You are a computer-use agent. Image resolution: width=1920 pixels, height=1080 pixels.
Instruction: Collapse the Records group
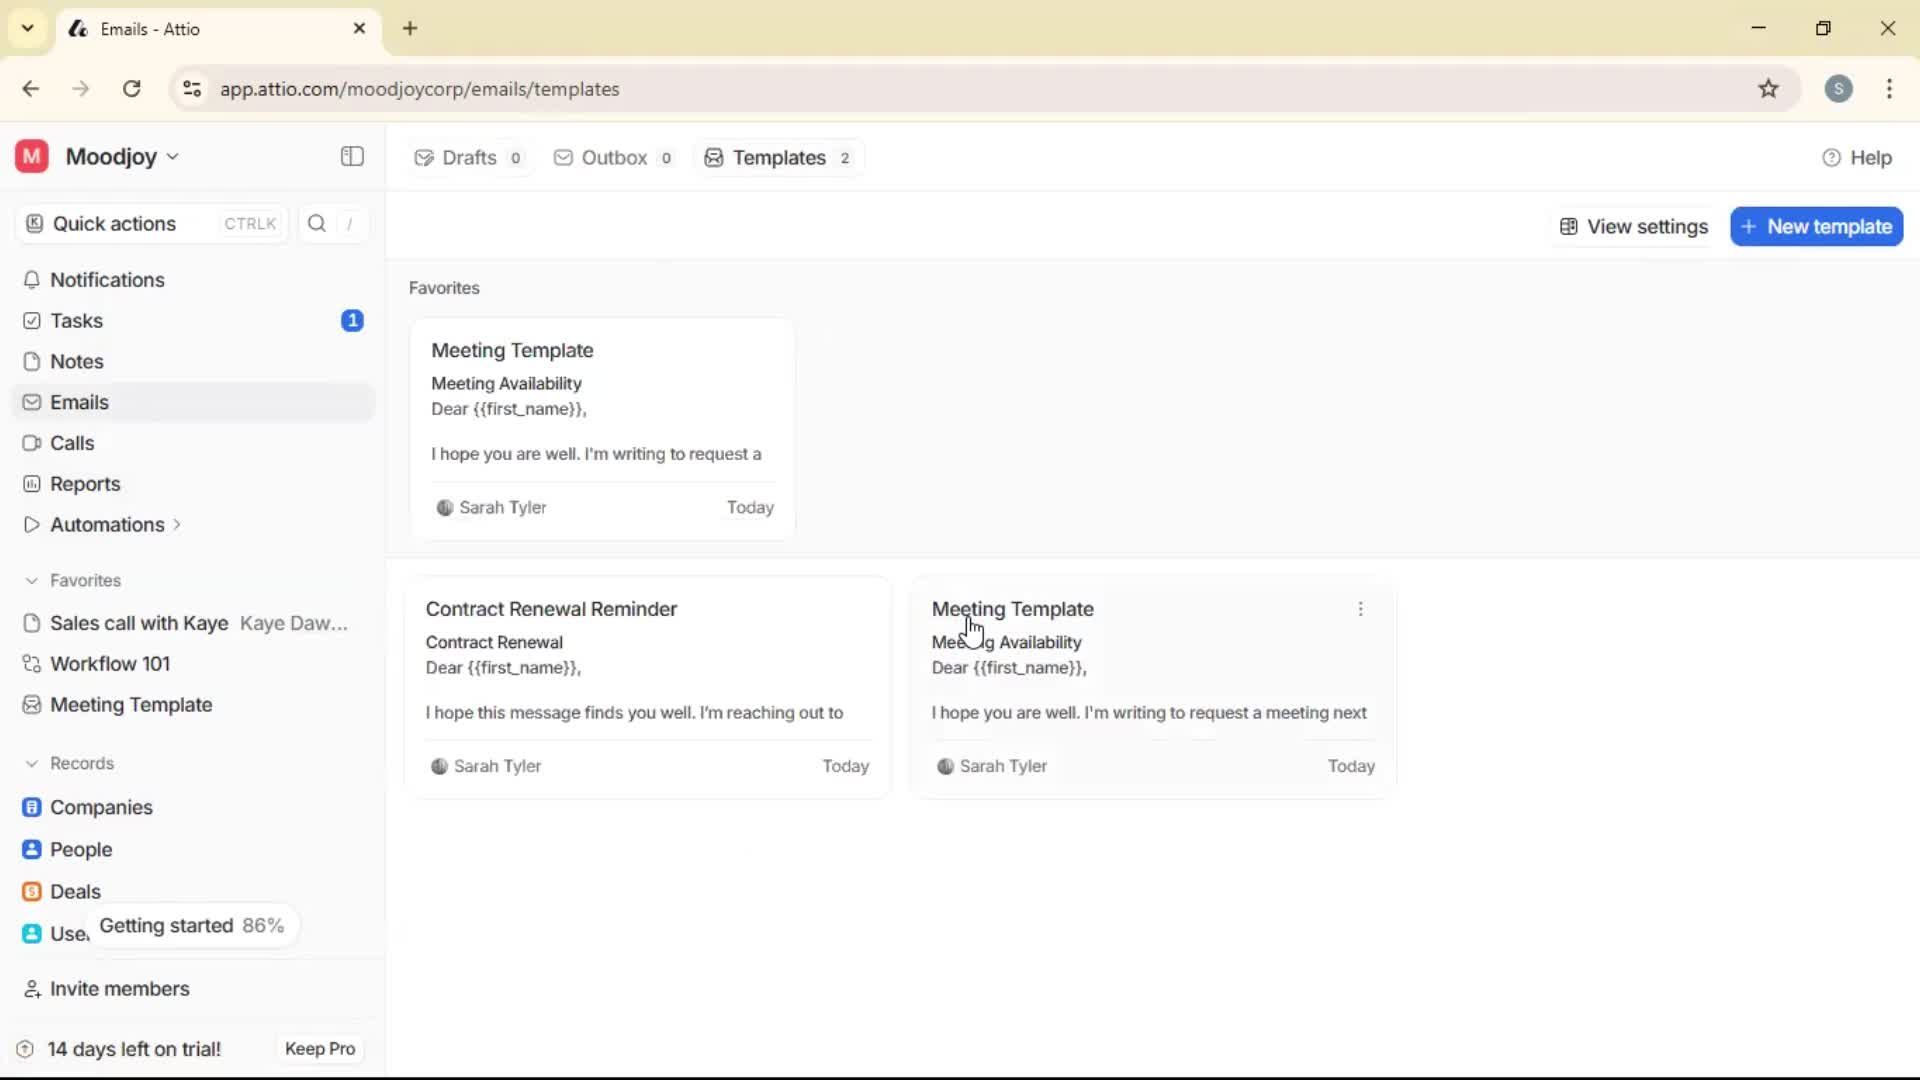click(x=31, y=762)
